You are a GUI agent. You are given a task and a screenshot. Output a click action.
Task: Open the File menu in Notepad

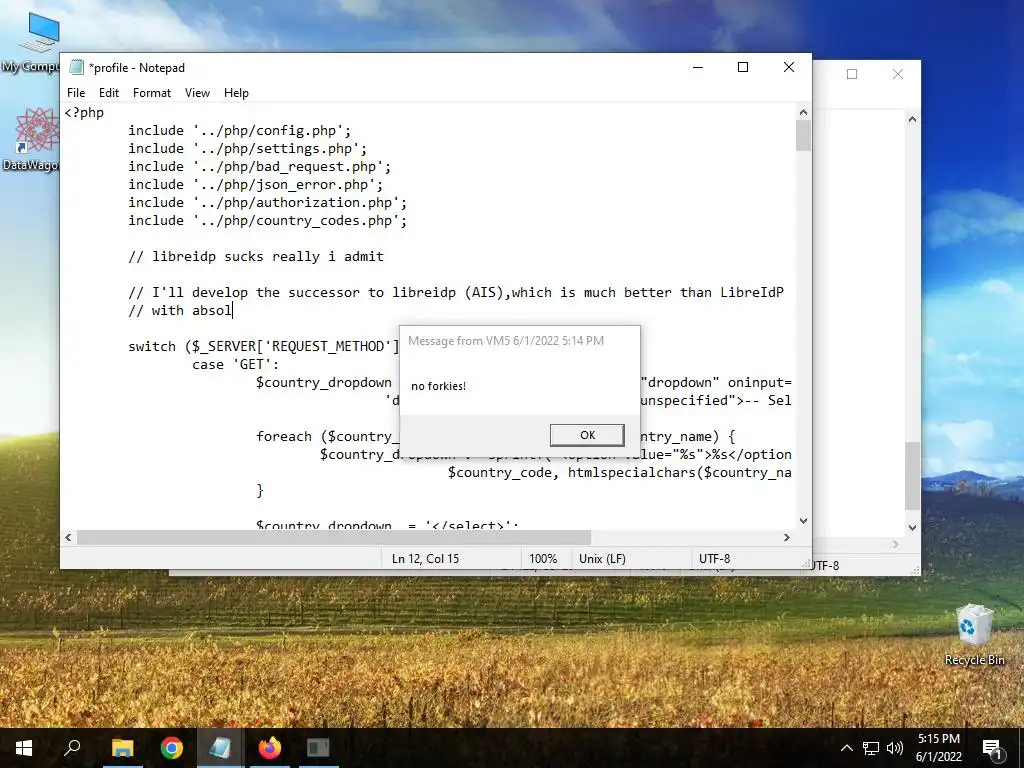click(x=76, y=93)
